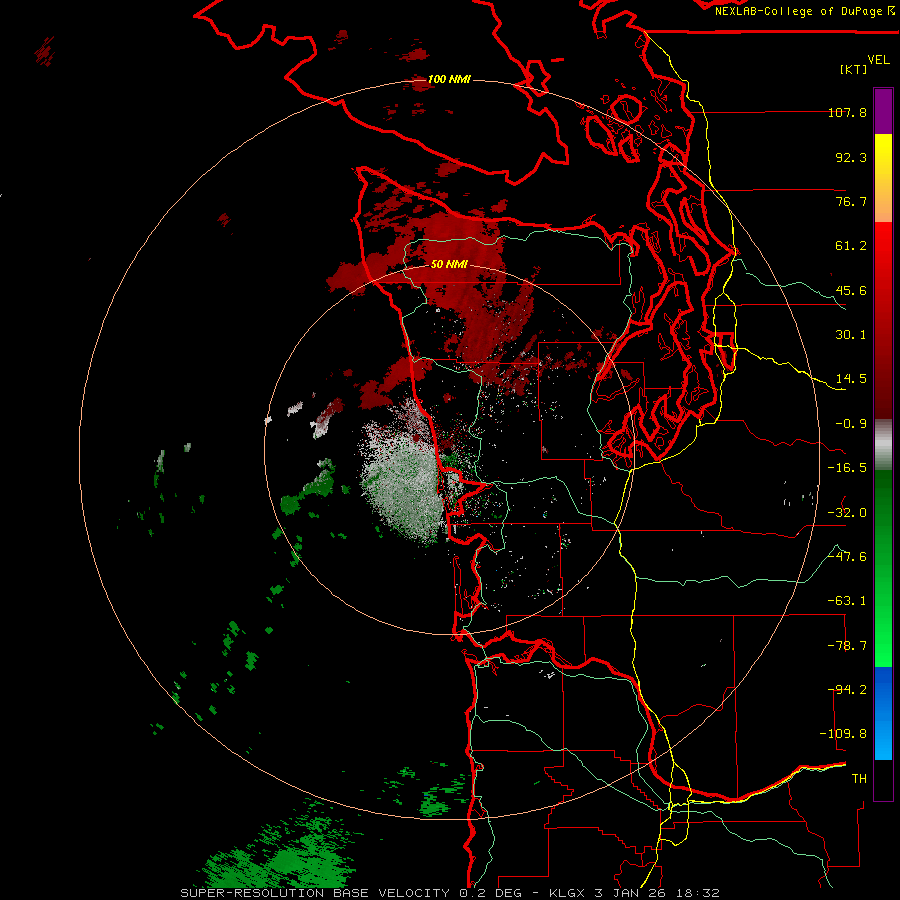This screenshot has height=900, width=900.
Task: Click the 107.8 velocity scale value
Action: 847,112
